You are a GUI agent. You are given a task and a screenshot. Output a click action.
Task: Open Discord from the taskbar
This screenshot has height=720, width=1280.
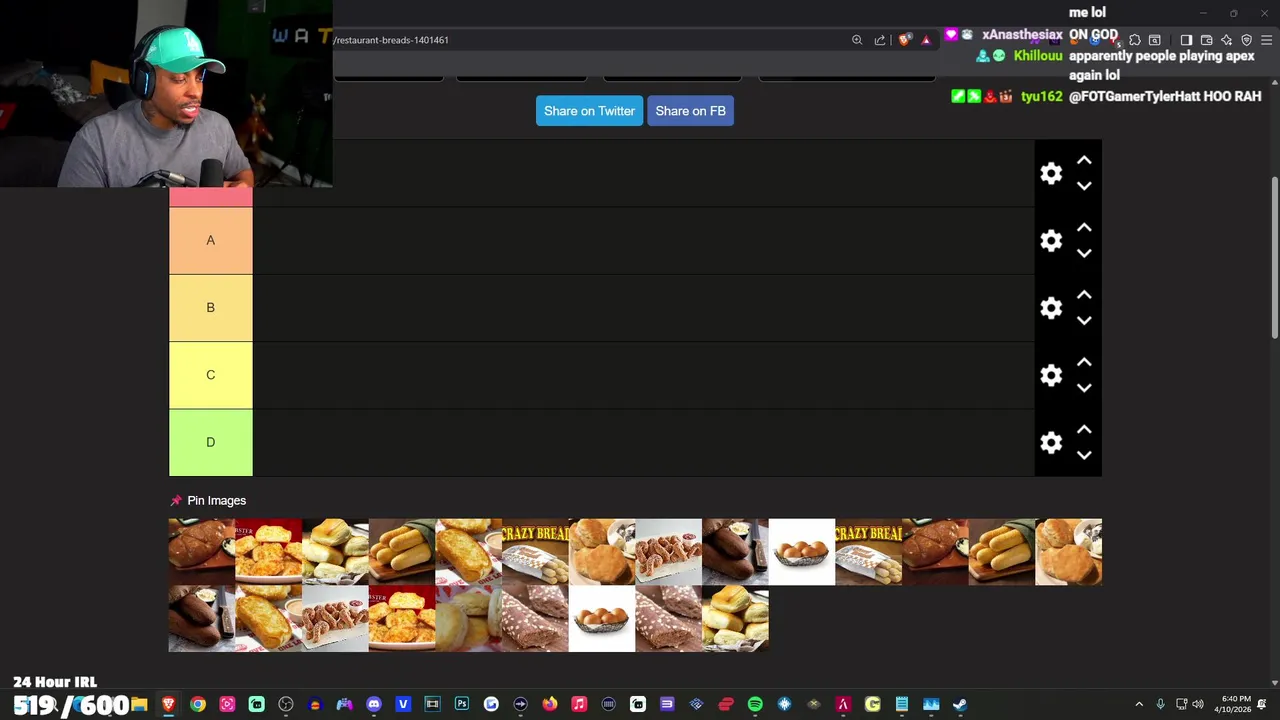tap(374, 705)
